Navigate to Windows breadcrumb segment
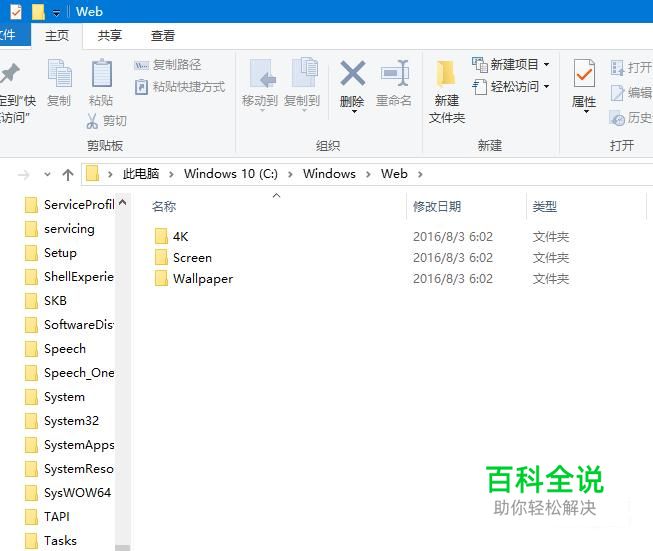Screen dimensions: 653x551 [329, 174]
